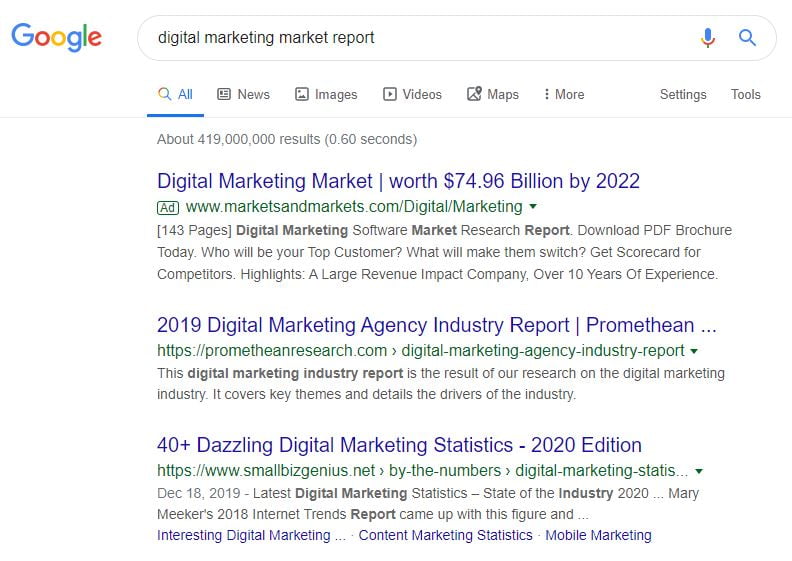Click the three-dot icon beside More
792x561 pixels.
click(x=547, y=94)
